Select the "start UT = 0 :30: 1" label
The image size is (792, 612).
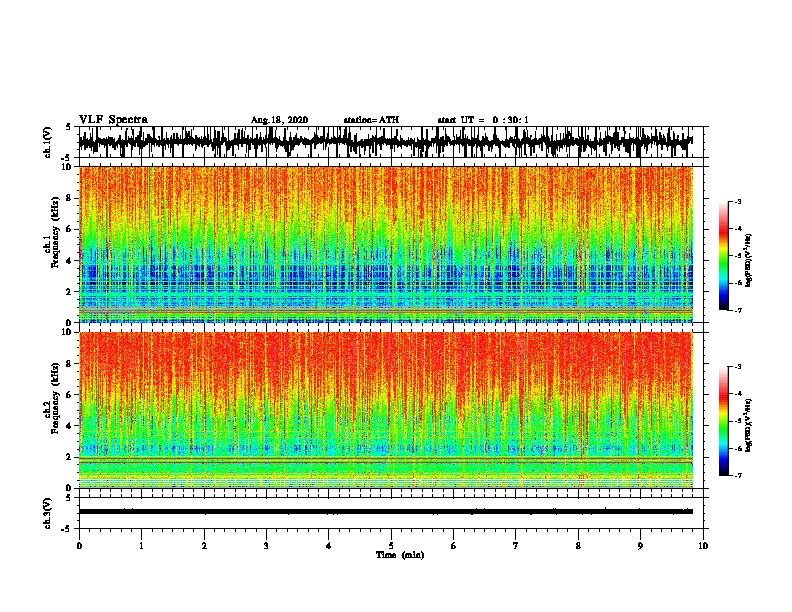pyautogui.click(x=483, y=120)
